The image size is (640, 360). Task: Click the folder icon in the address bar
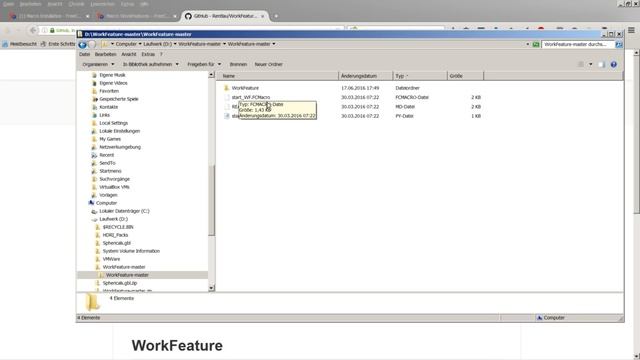105,44
